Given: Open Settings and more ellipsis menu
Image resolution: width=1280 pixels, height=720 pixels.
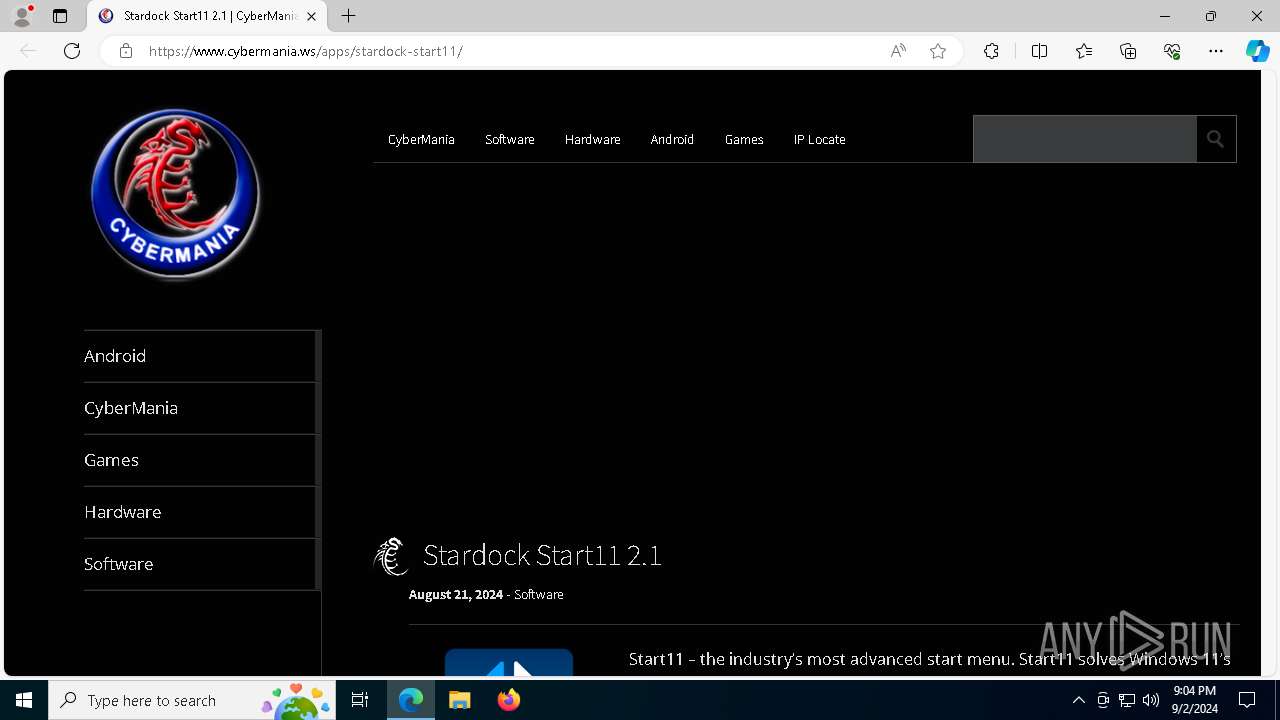Looking at the screenshot, I should (1216, 51).
